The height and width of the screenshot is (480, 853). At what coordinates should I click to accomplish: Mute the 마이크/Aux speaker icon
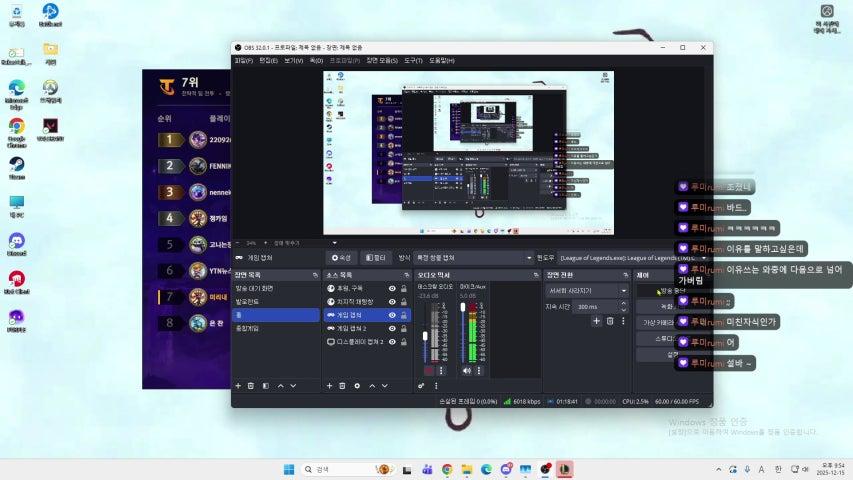466,370
